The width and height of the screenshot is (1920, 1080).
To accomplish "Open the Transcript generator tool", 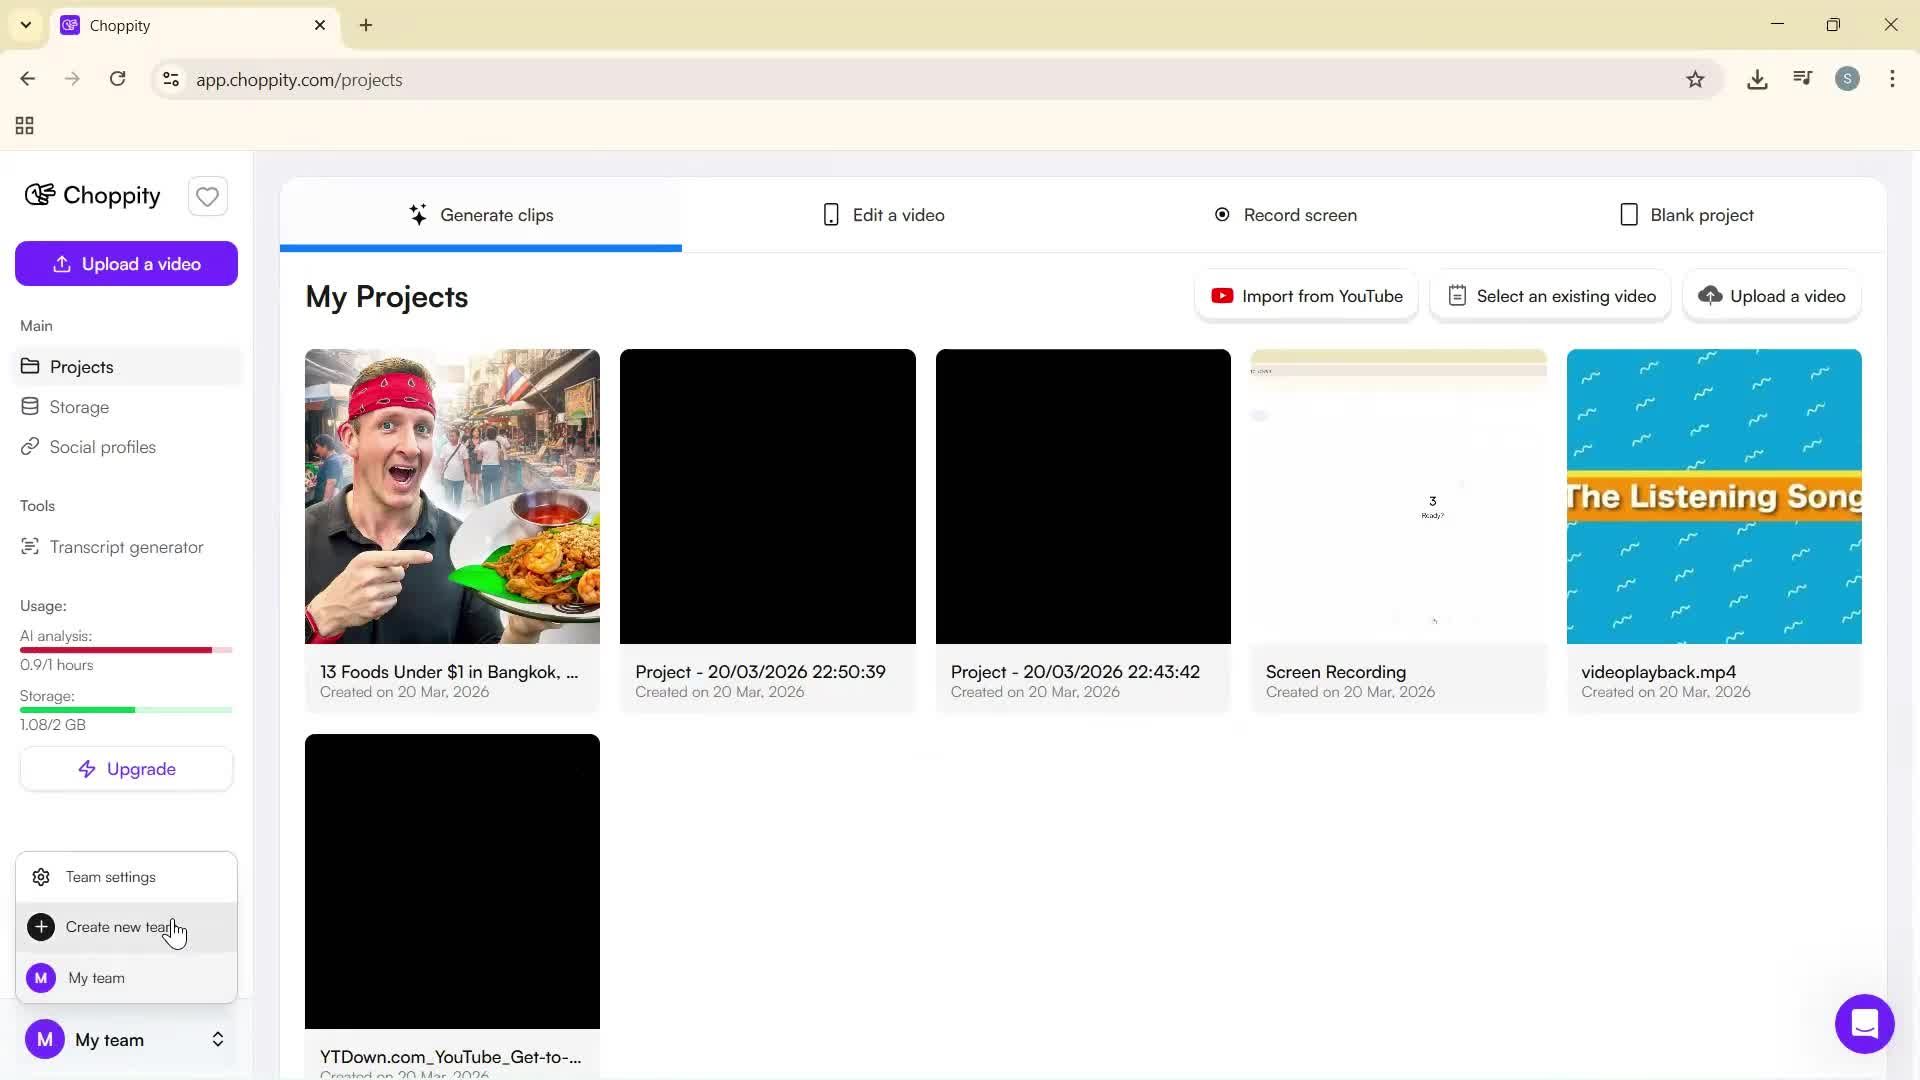I will pyautogui.click(x=125, y=547).
